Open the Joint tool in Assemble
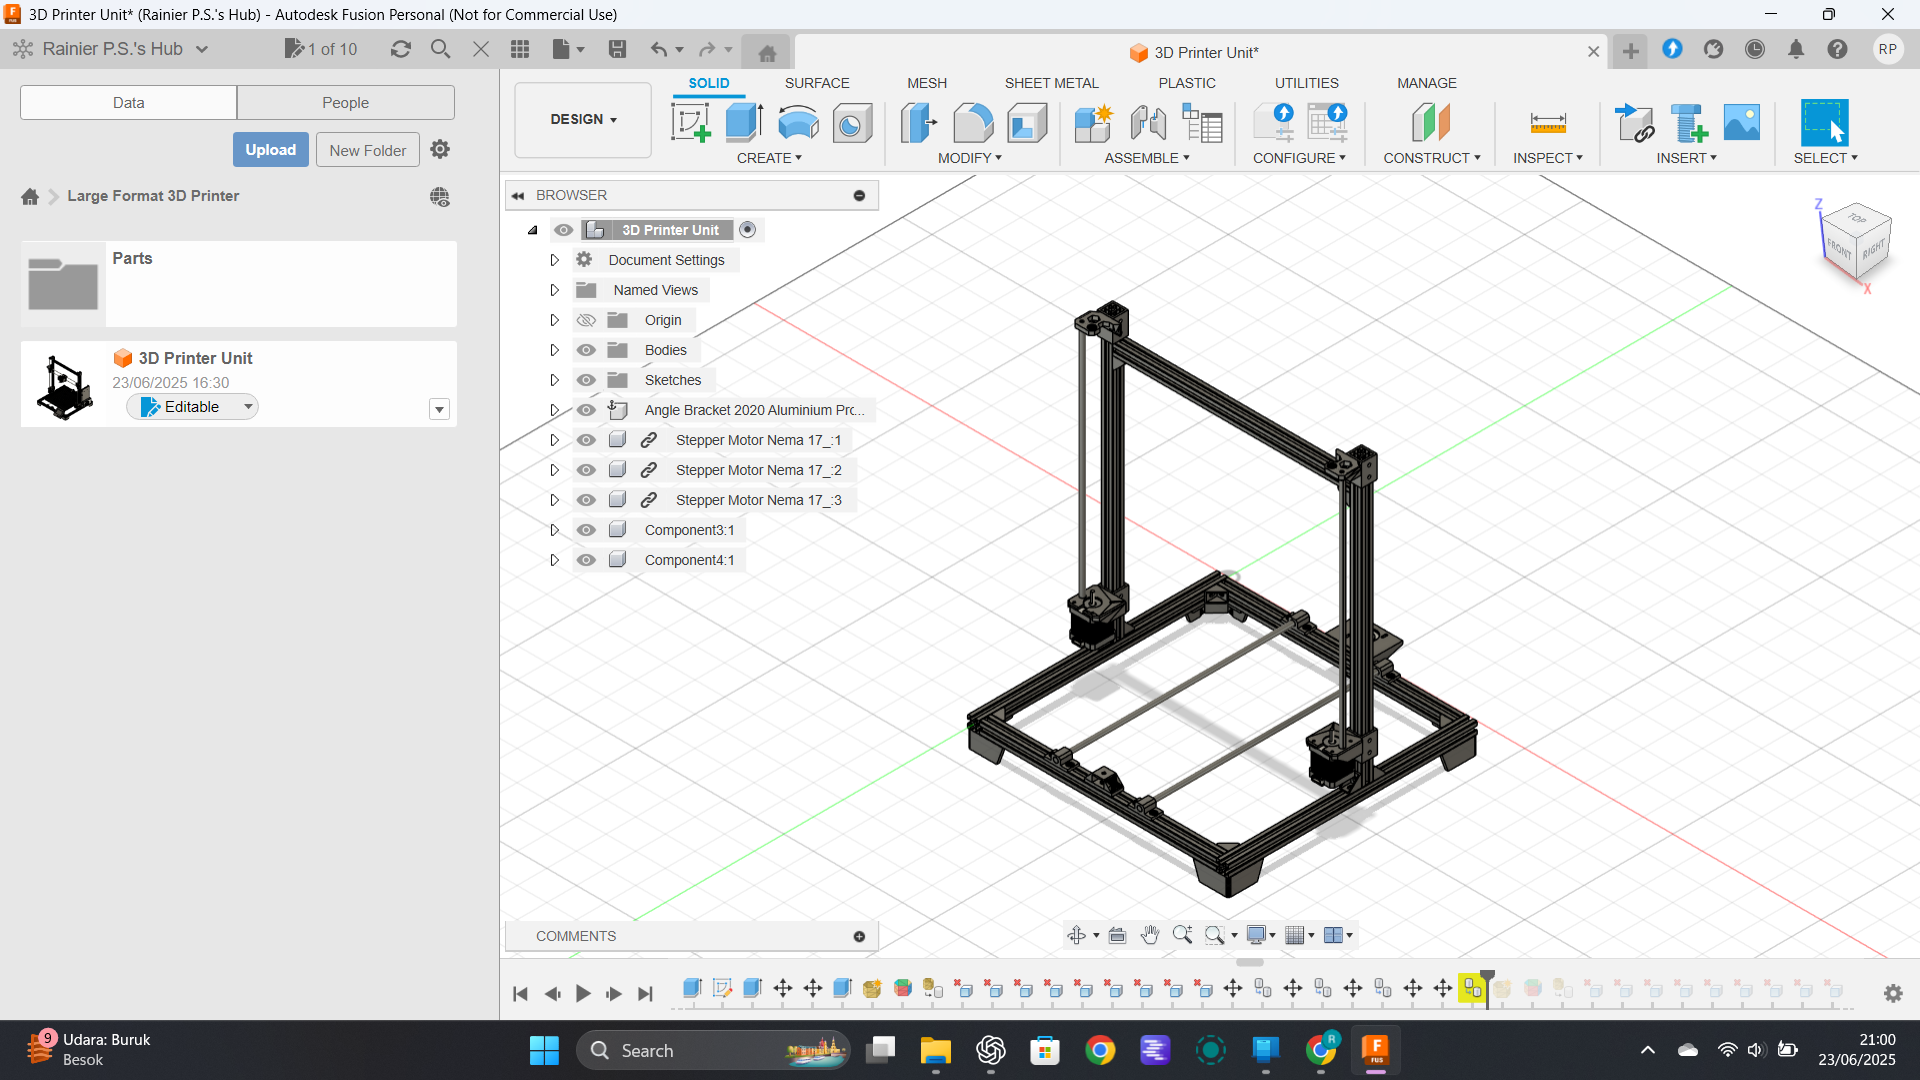The height and width of the screenshot is (1080, 1920). pyautogui.click(x=1147, y=123)
